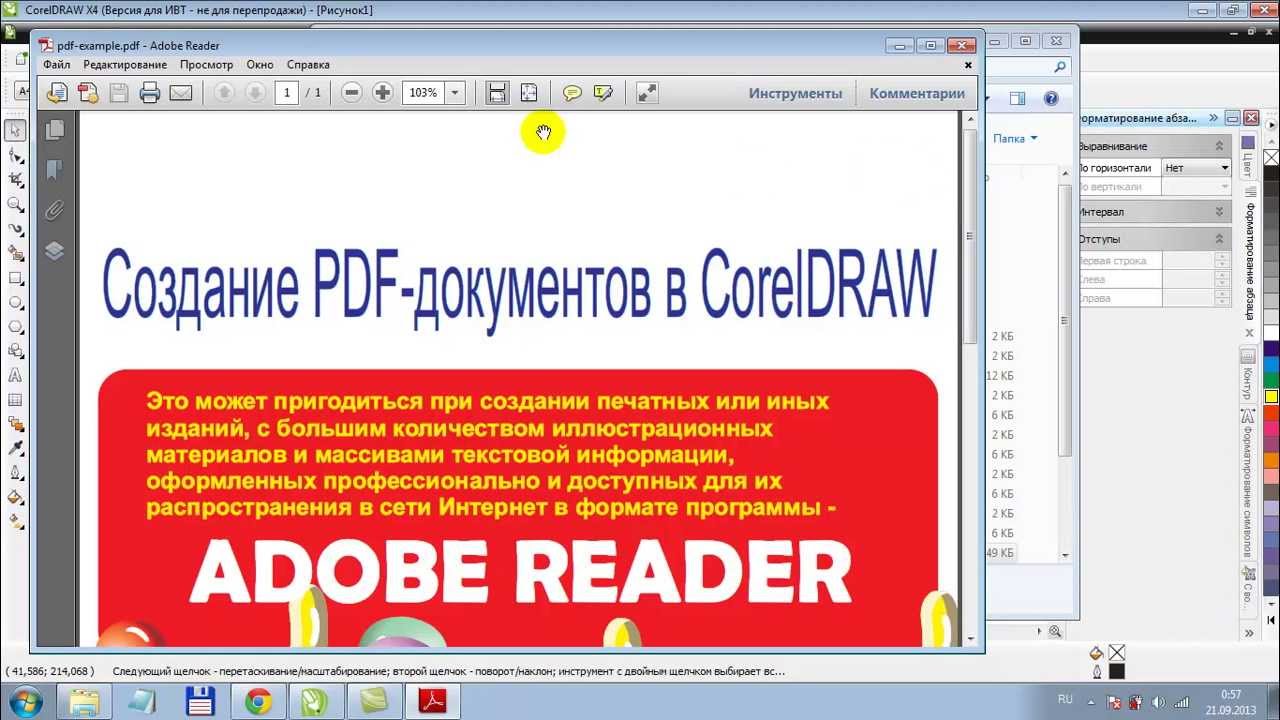Click the RU language indicator
Viewport: 1280px width, 720px height.
pyautogui.click(x=1065, y=699)
